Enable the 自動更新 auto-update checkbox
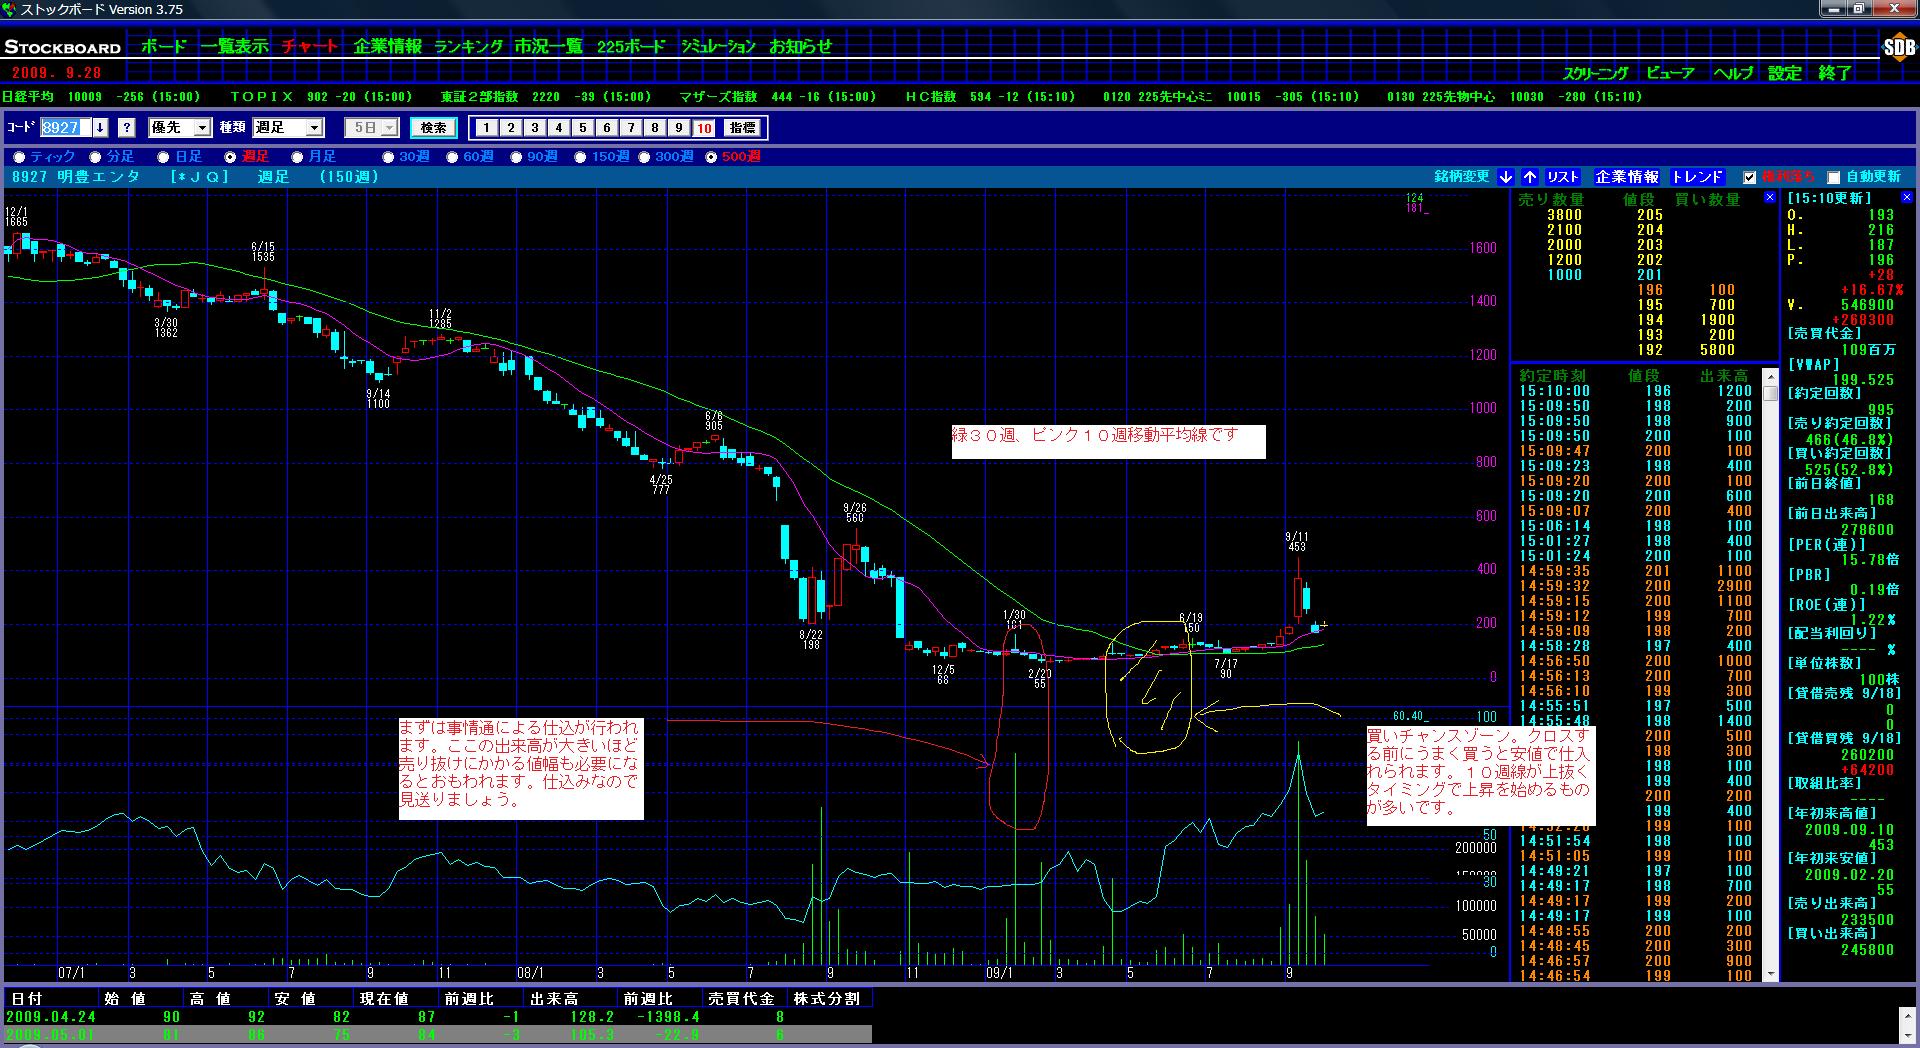This screenshot has height=1048, width=1920. click(x=1833, y=178)
